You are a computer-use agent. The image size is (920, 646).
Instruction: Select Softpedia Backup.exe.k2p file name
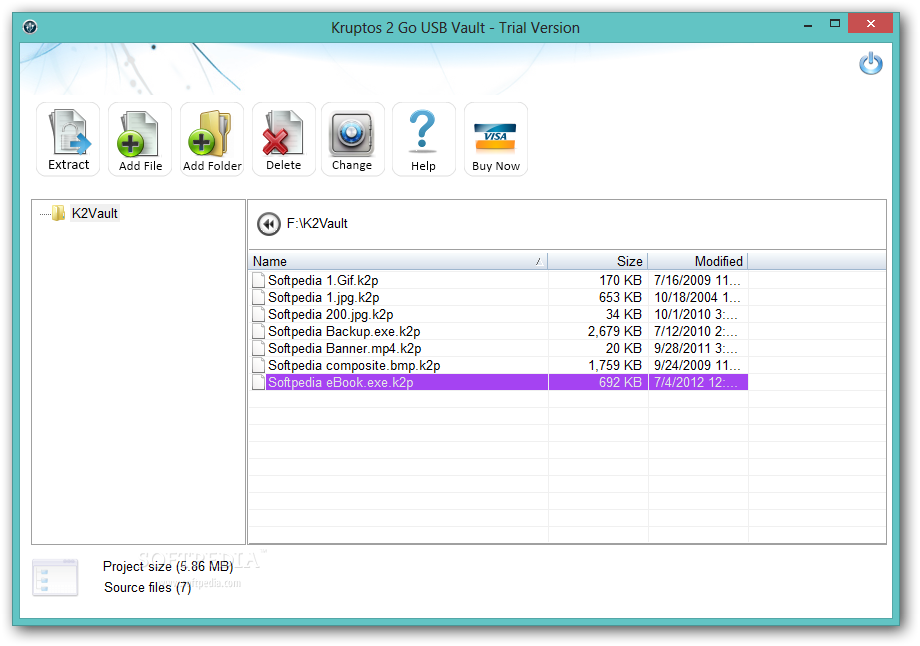tap(344, 332)
